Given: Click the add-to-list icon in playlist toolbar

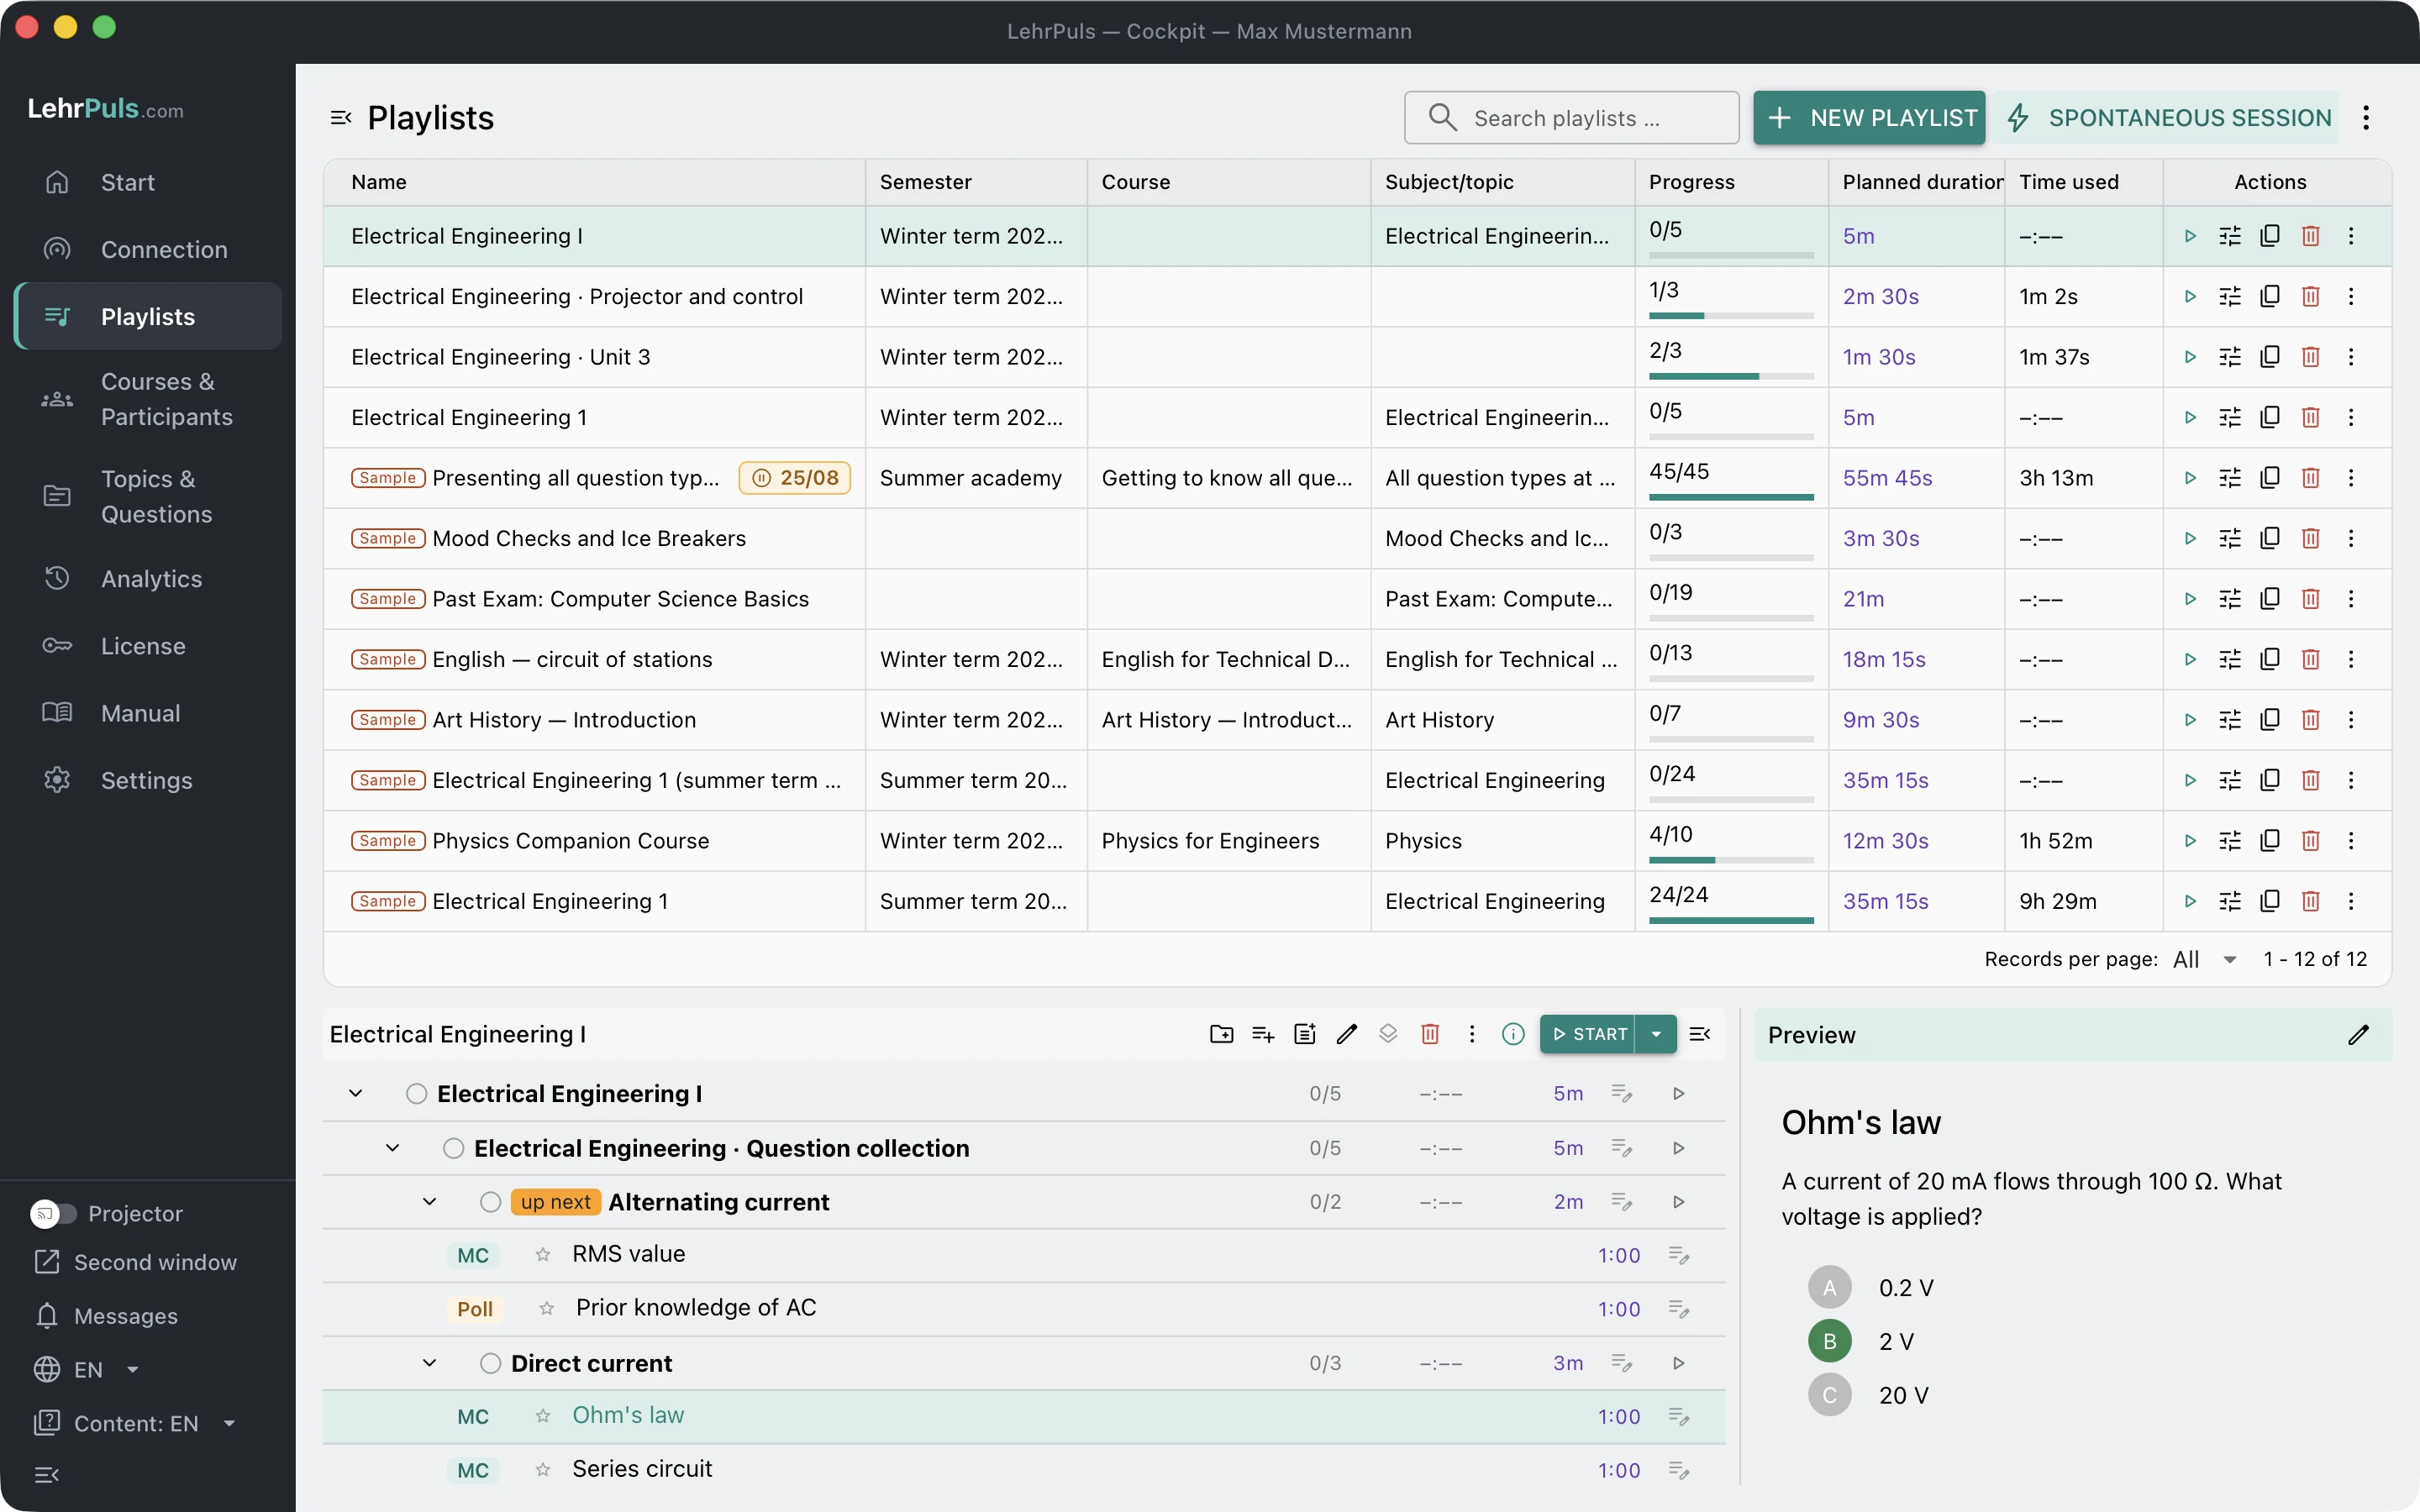Looking at the screenshot, I should click(x=1263, y=1034).
